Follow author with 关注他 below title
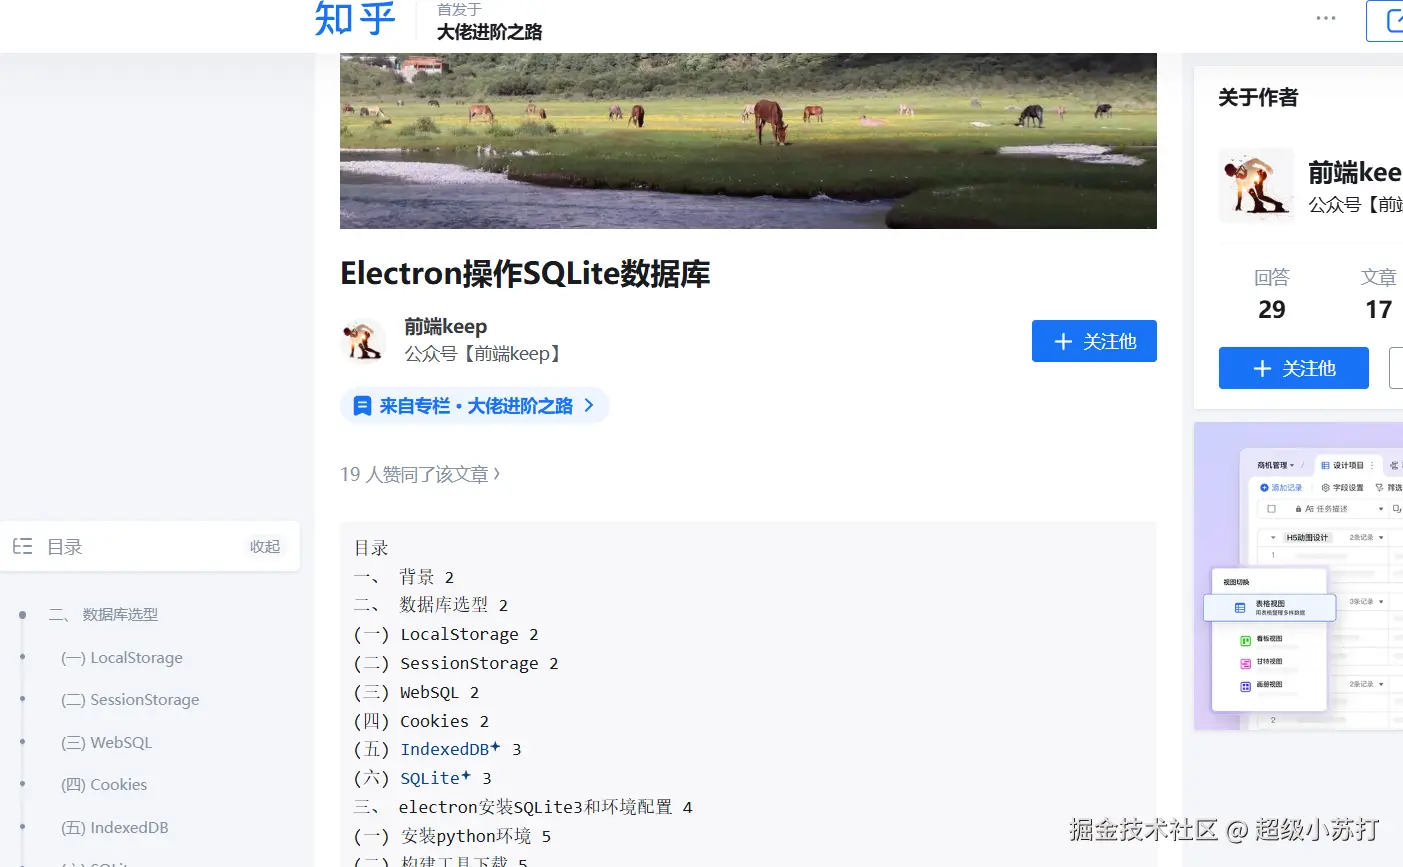Image resolution: width=1403 pixels, height=867 pixels. tap(1094, 341)
